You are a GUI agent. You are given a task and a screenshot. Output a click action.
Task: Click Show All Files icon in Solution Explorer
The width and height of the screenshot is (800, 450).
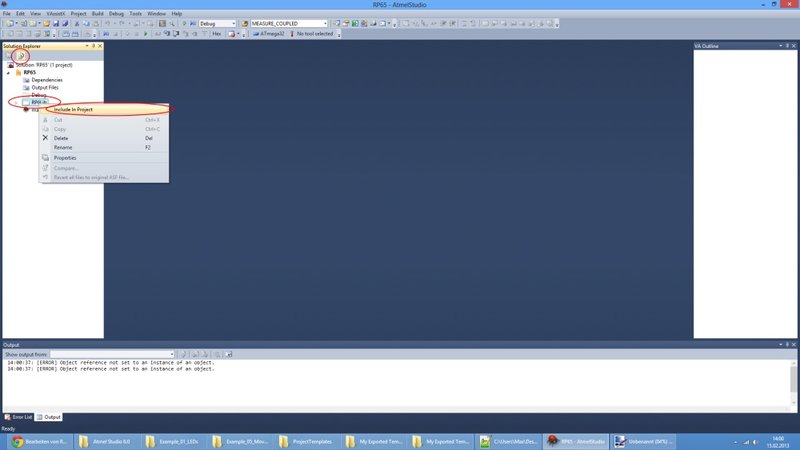[20, 55]
